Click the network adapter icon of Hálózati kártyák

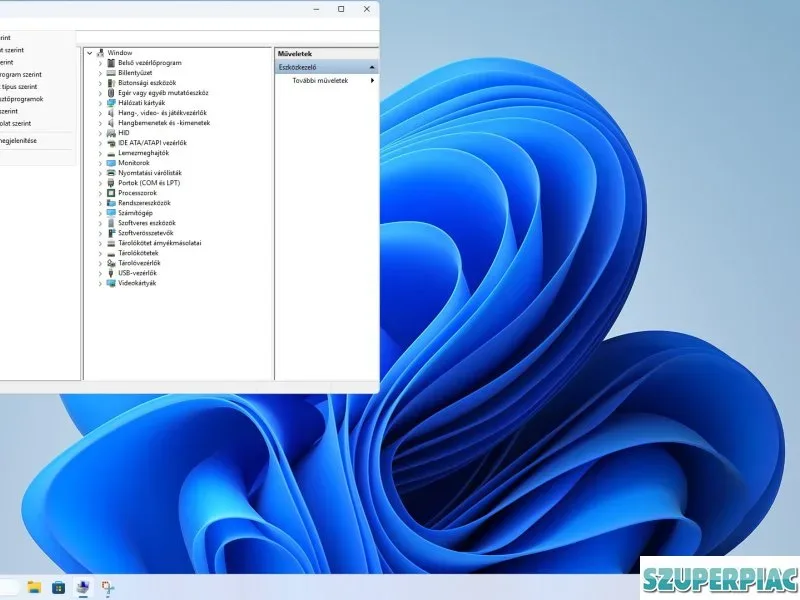pos(111,103)
